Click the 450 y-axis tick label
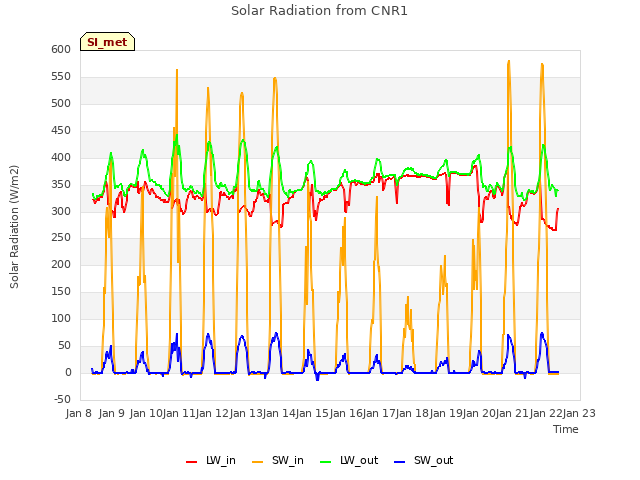 click(x=61, y=130)
